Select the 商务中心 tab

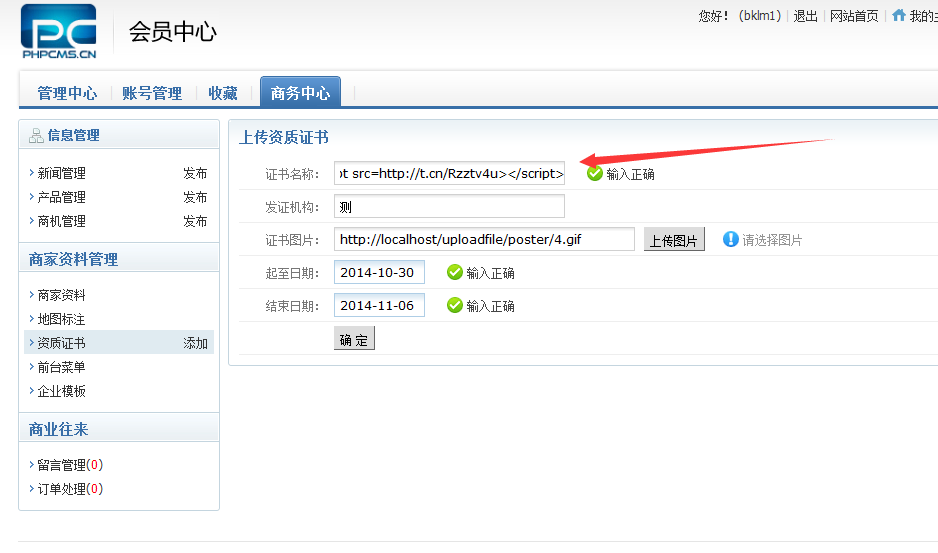coord(300,92)
